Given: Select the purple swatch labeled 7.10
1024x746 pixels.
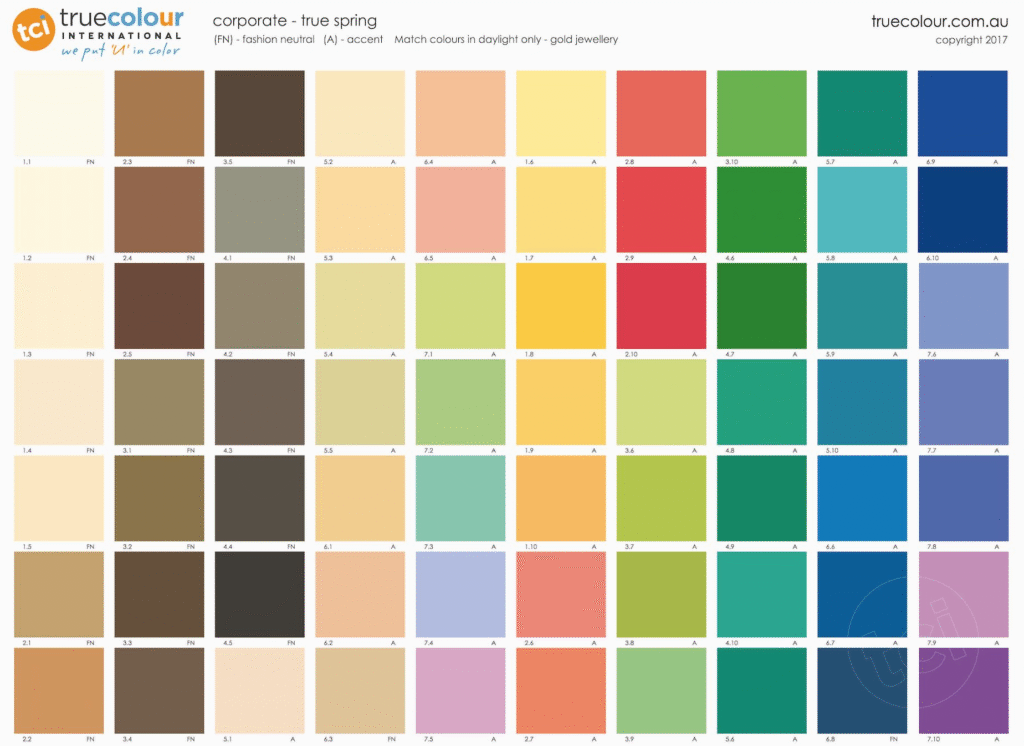Looking at the screenshot, I should click(962, 690).
